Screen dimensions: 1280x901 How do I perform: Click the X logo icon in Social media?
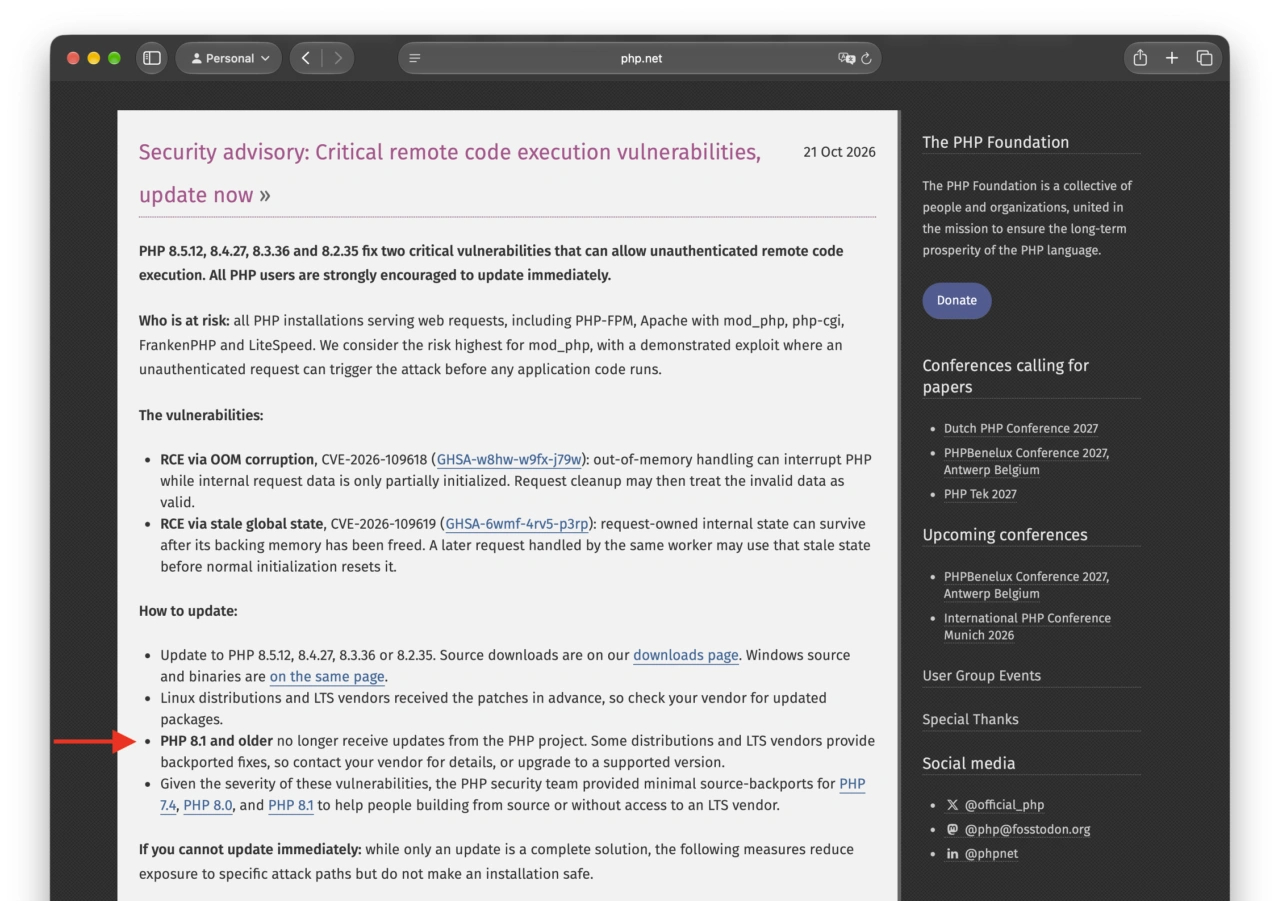click(952, 805)
